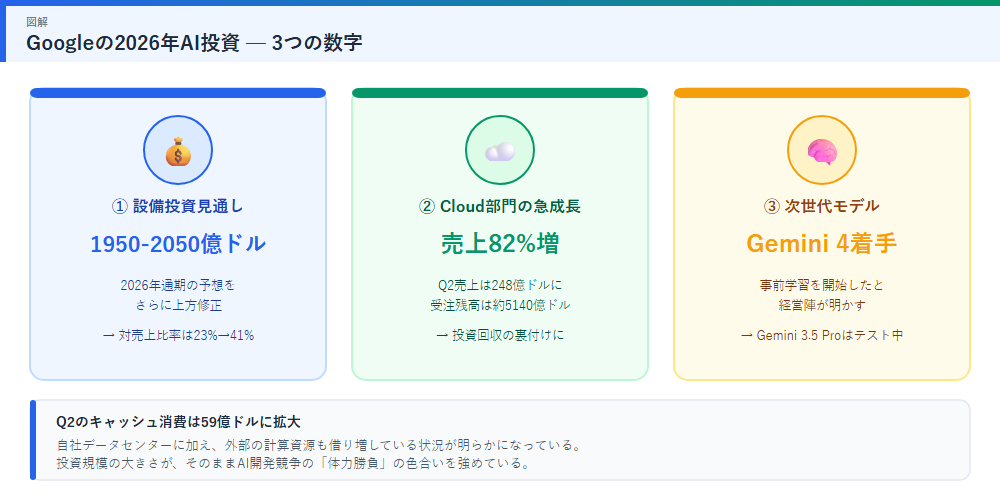Select the text '2026年通期の予想を'
This screenshot has height=500, width=1000.
178,284
